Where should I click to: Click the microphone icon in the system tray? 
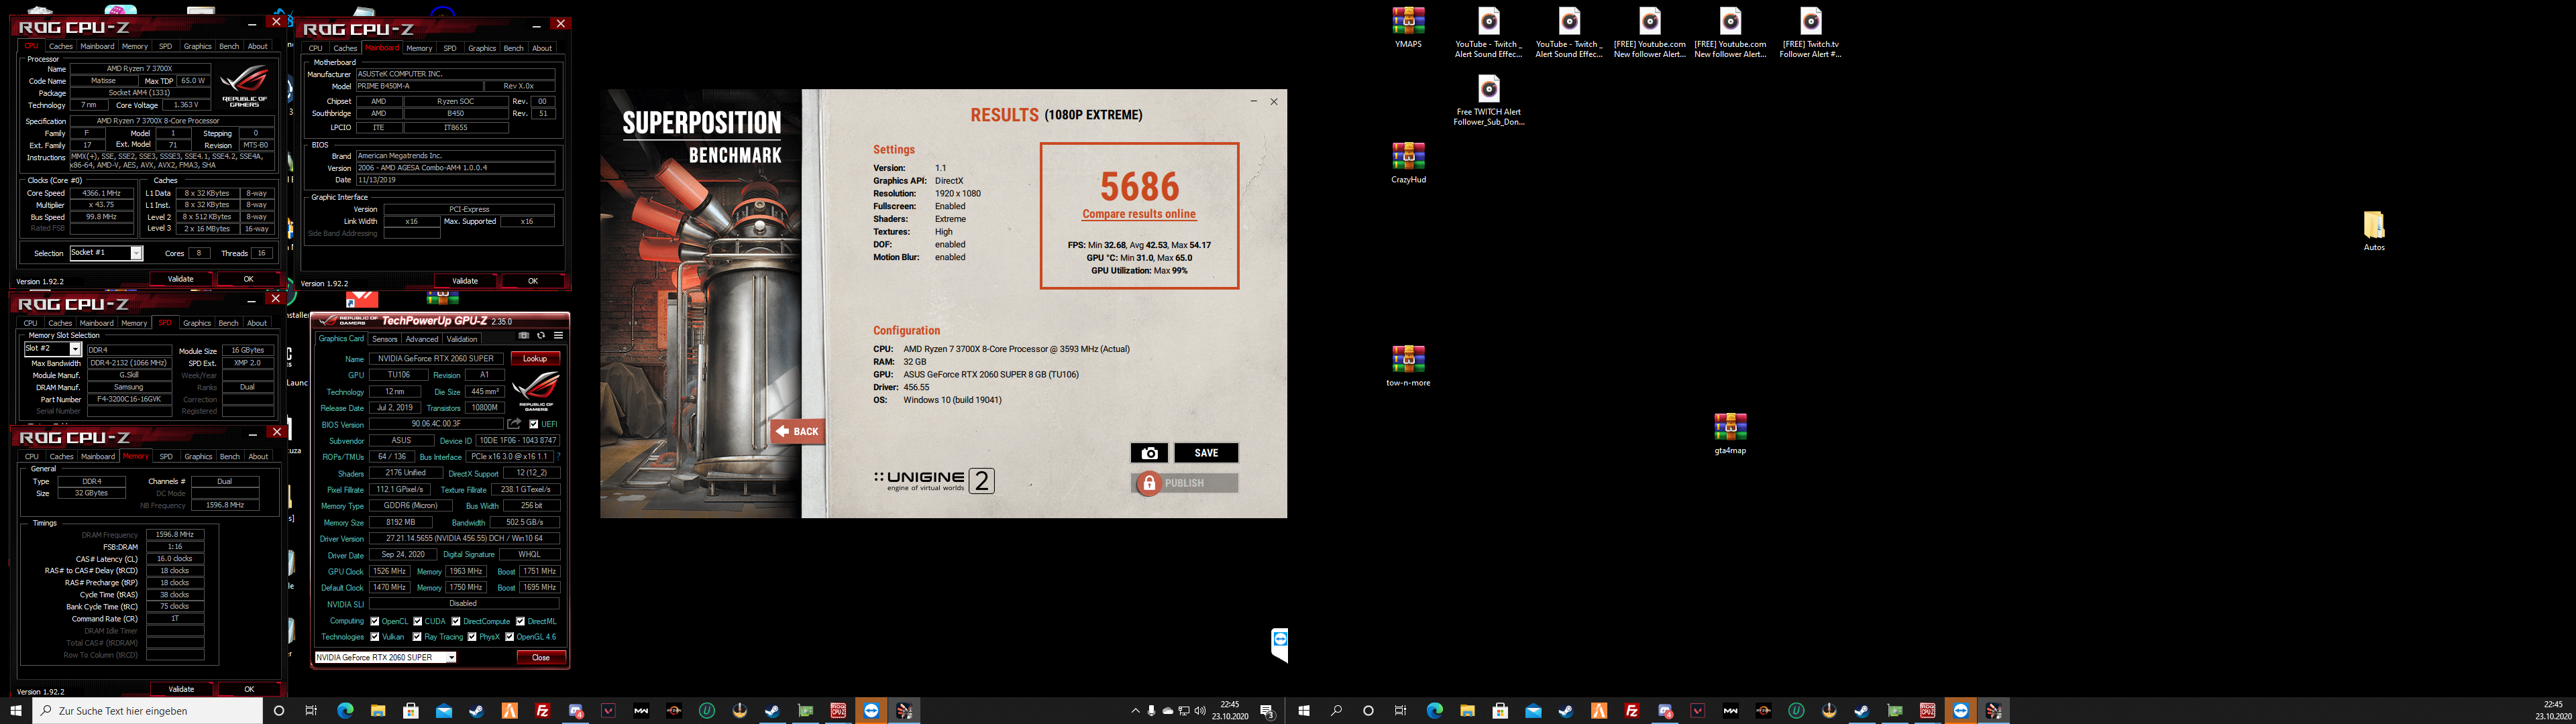point(1151,711)
